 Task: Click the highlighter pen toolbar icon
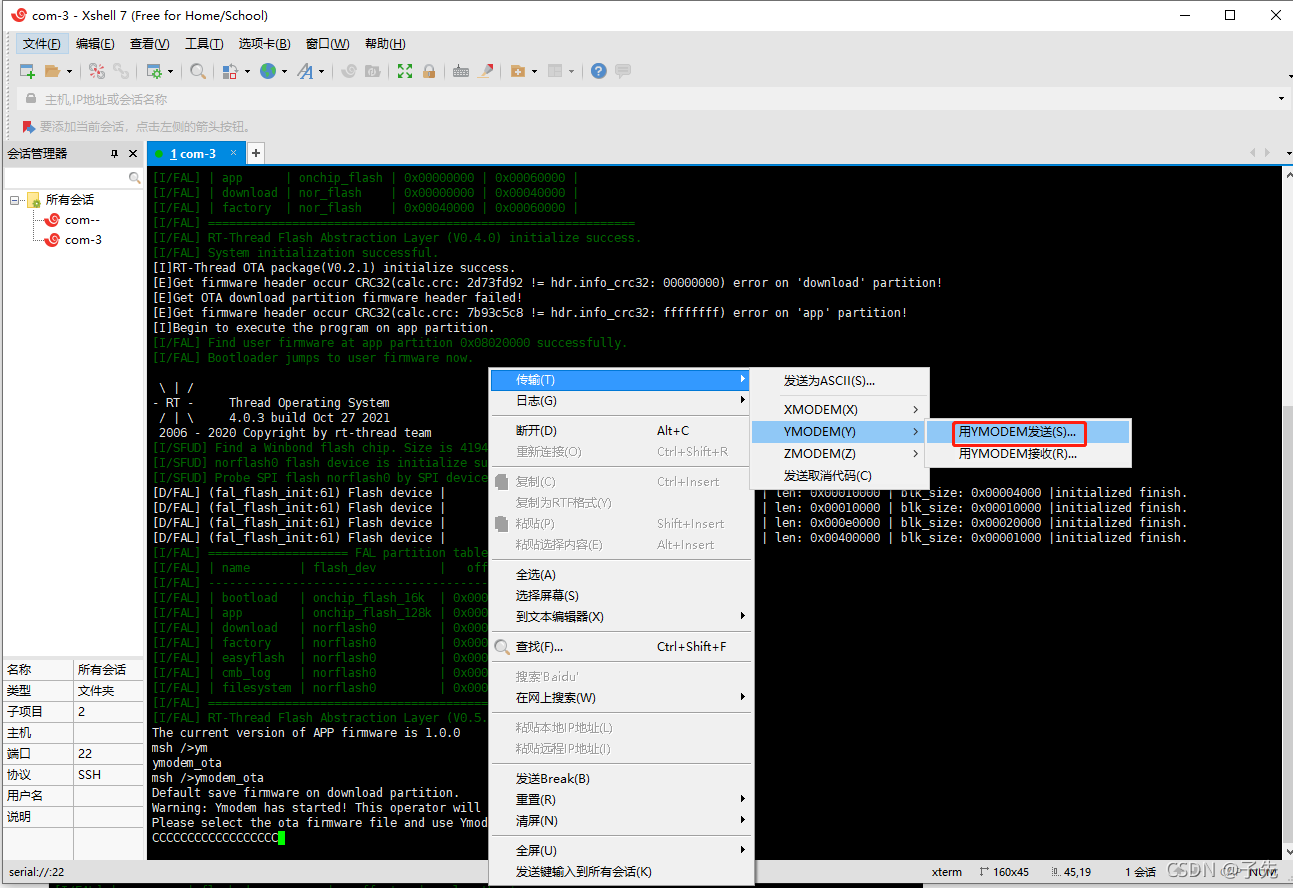pyautogui.click(x=486, y=71)
